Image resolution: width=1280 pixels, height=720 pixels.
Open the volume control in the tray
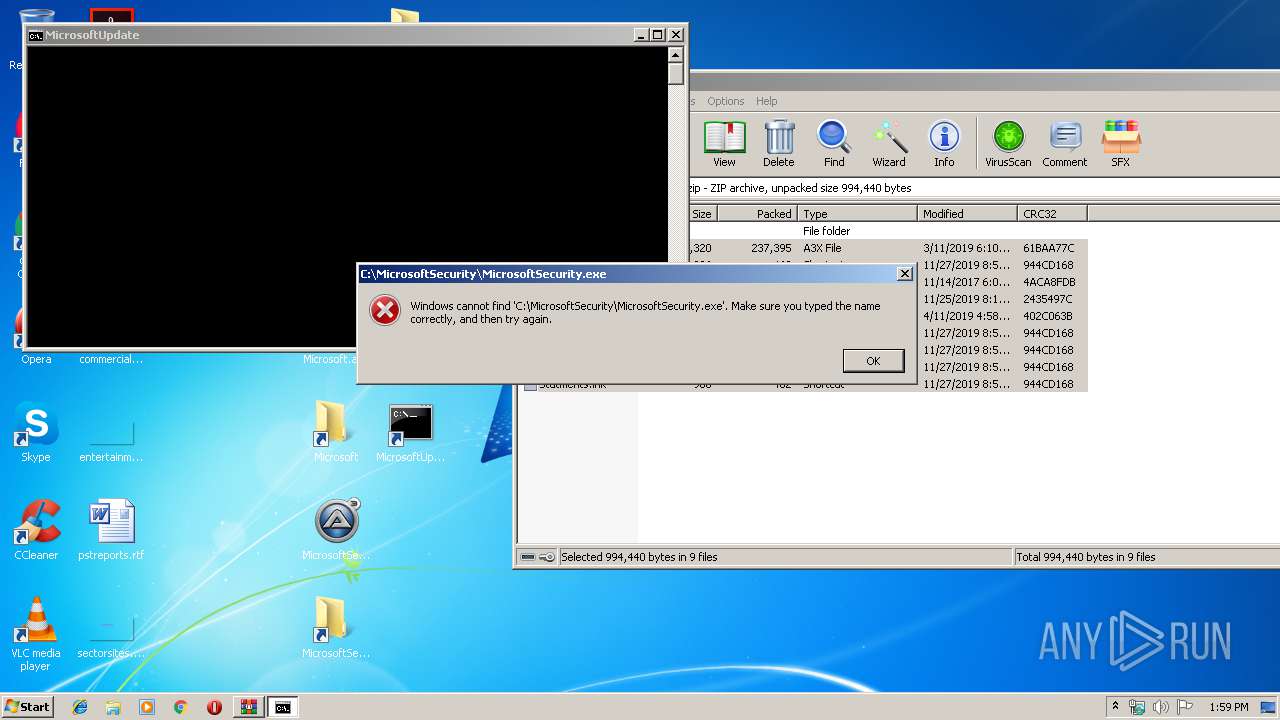point(1161,707)
